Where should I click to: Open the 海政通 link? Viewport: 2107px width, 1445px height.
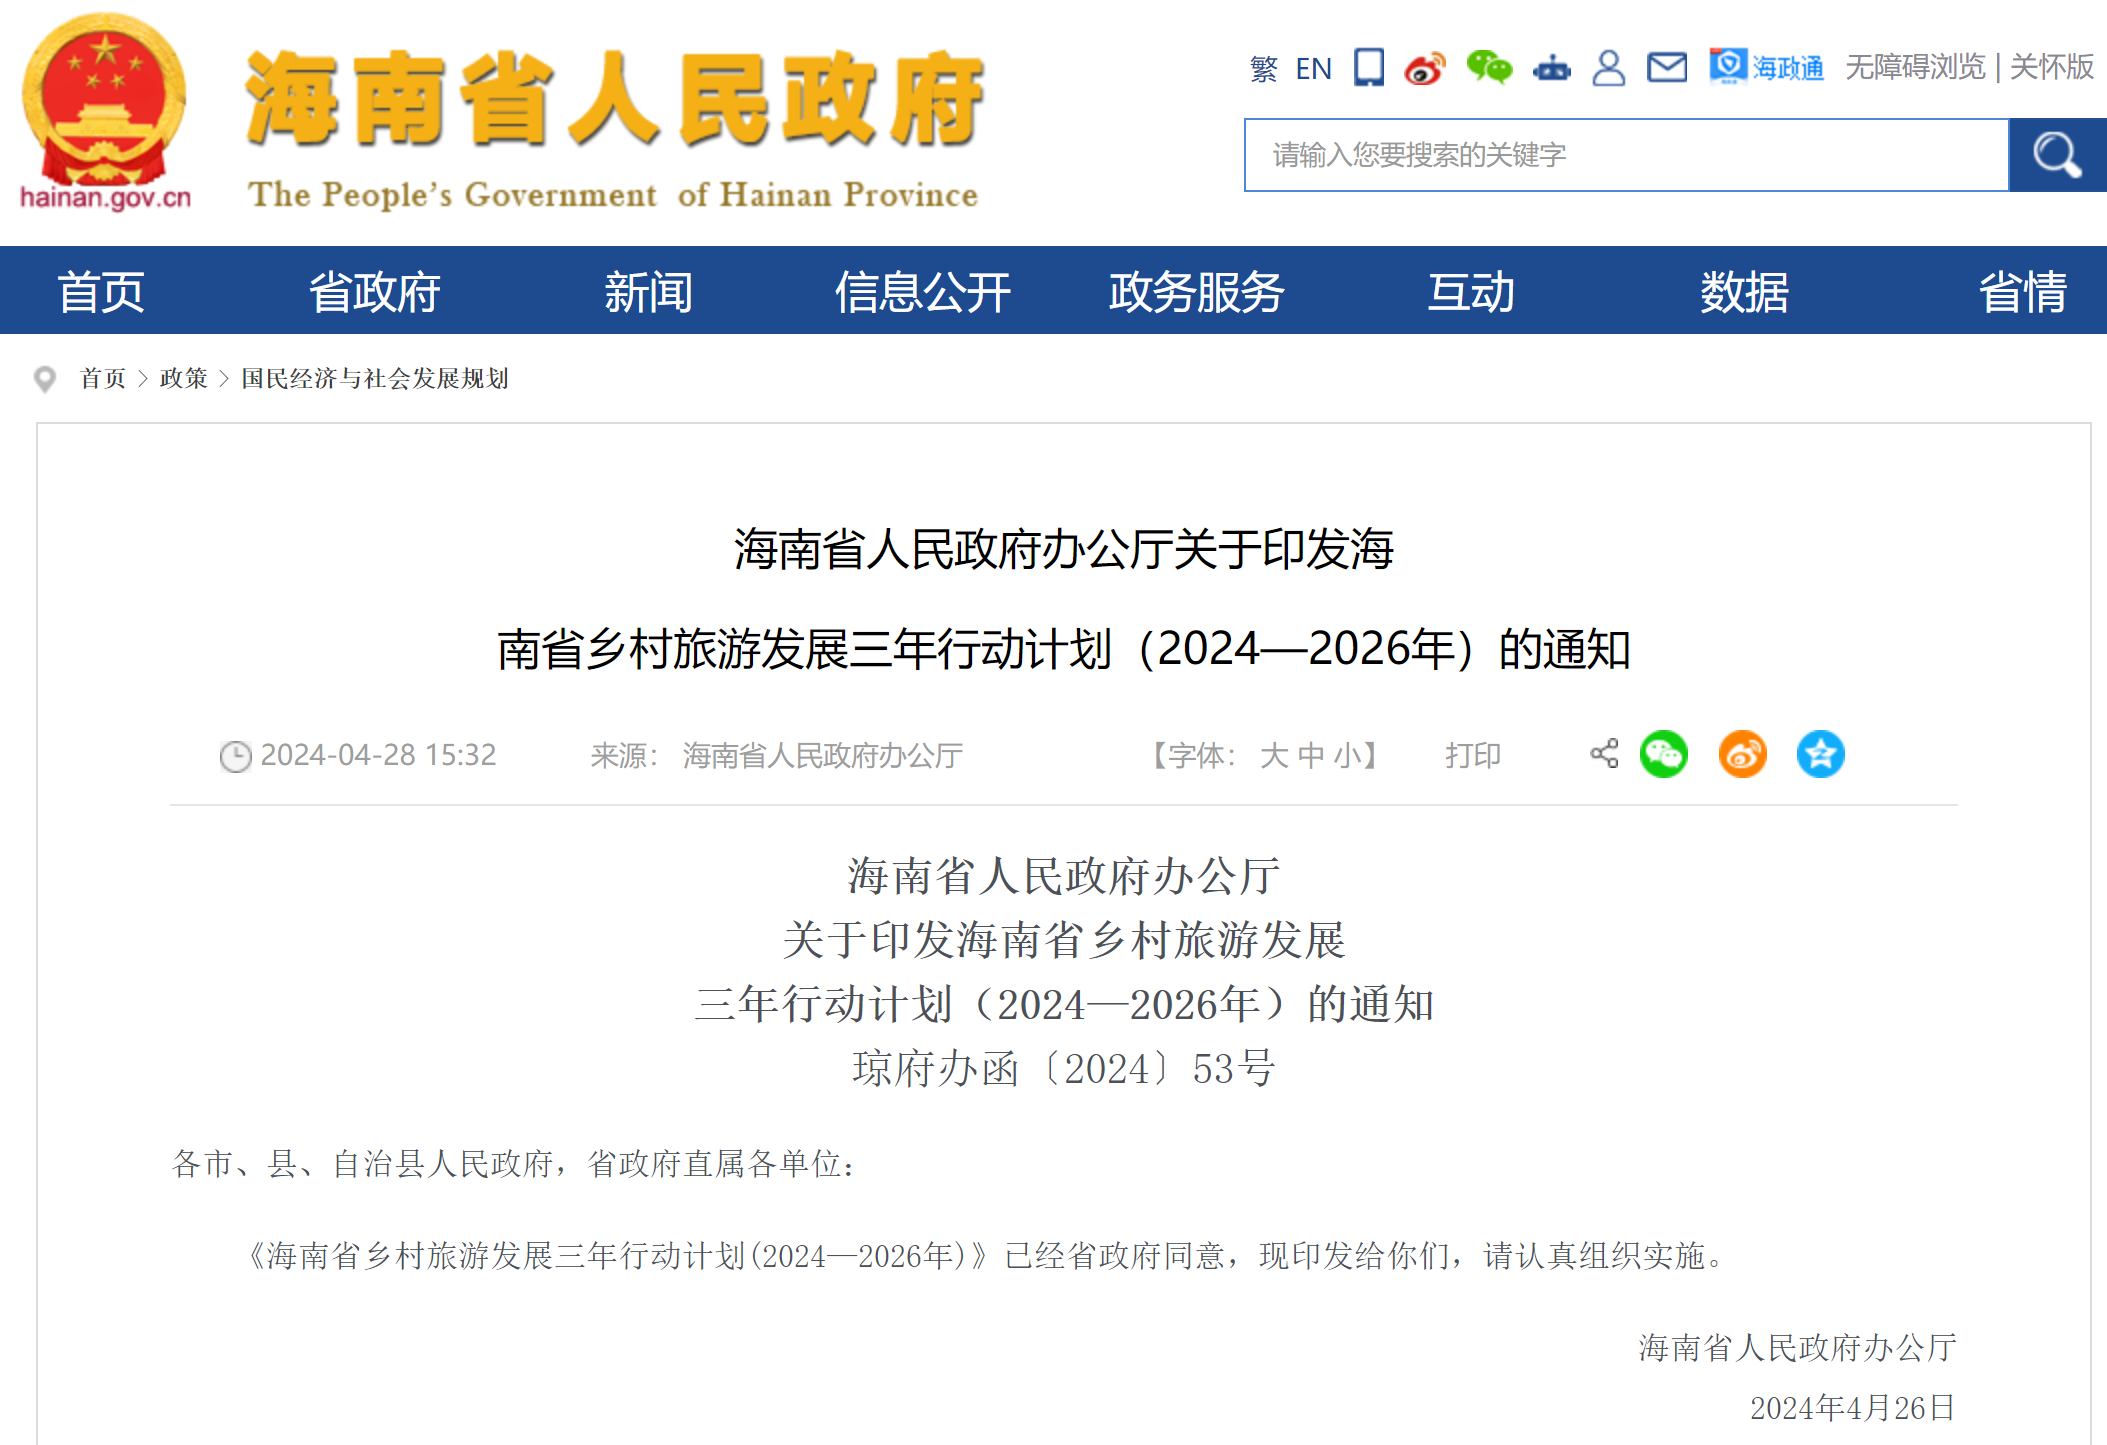click(x=1766, y=67)
